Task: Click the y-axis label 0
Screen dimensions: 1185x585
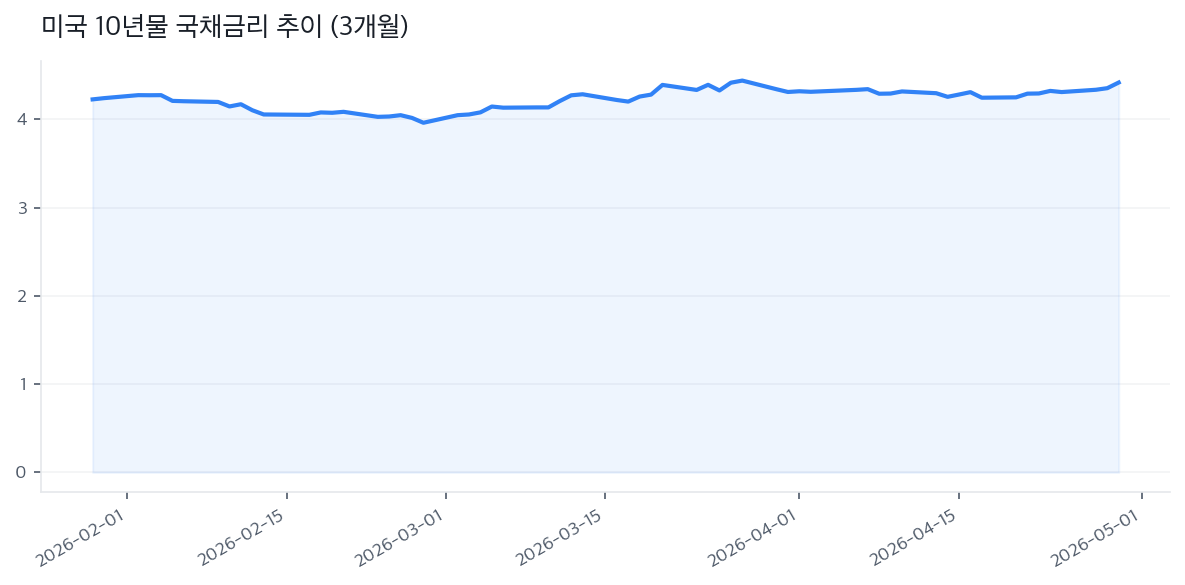Action: [21, 472]
